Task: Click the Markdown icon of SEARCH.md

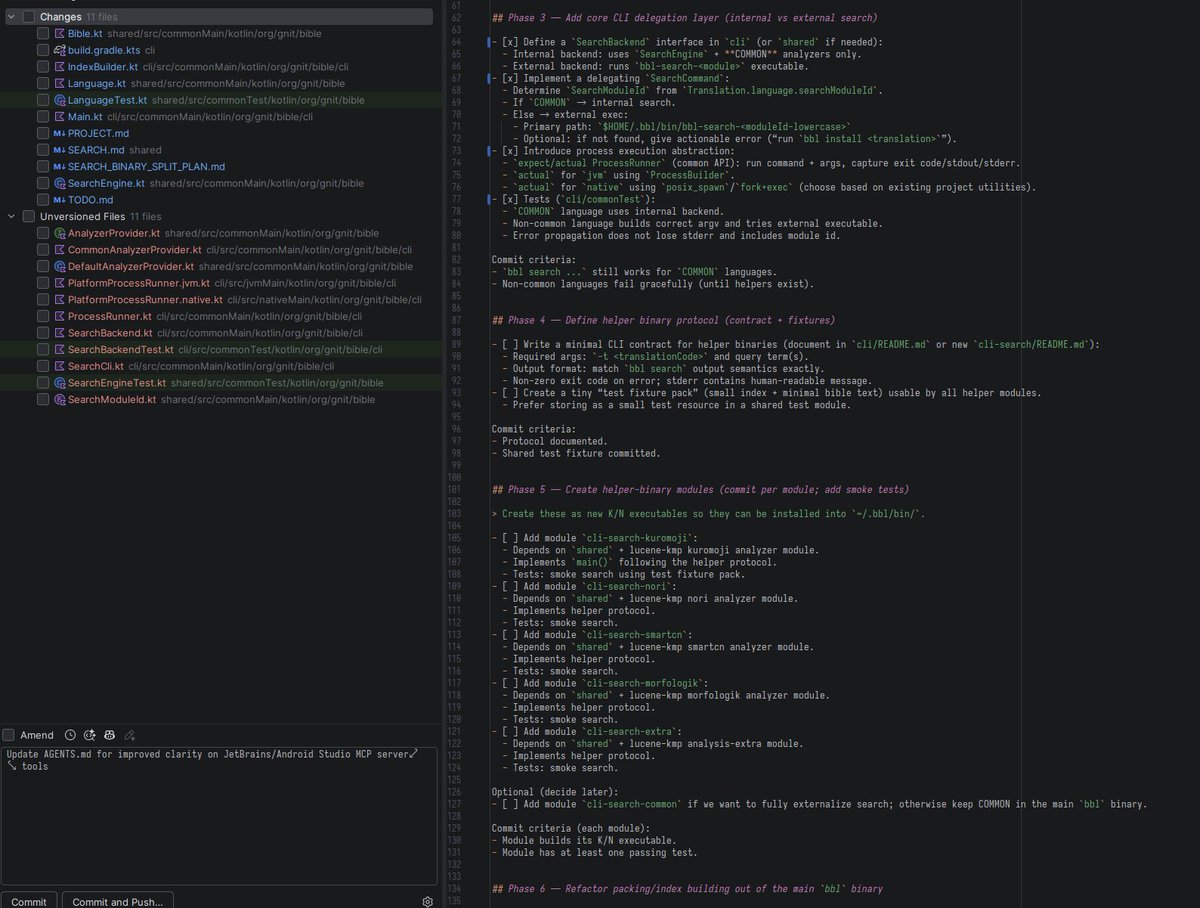Action: click(60, 150)
